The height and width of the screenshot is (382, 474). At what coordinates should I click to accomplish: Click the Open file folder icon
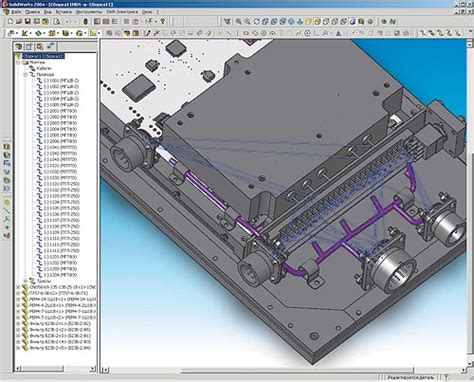19,22
